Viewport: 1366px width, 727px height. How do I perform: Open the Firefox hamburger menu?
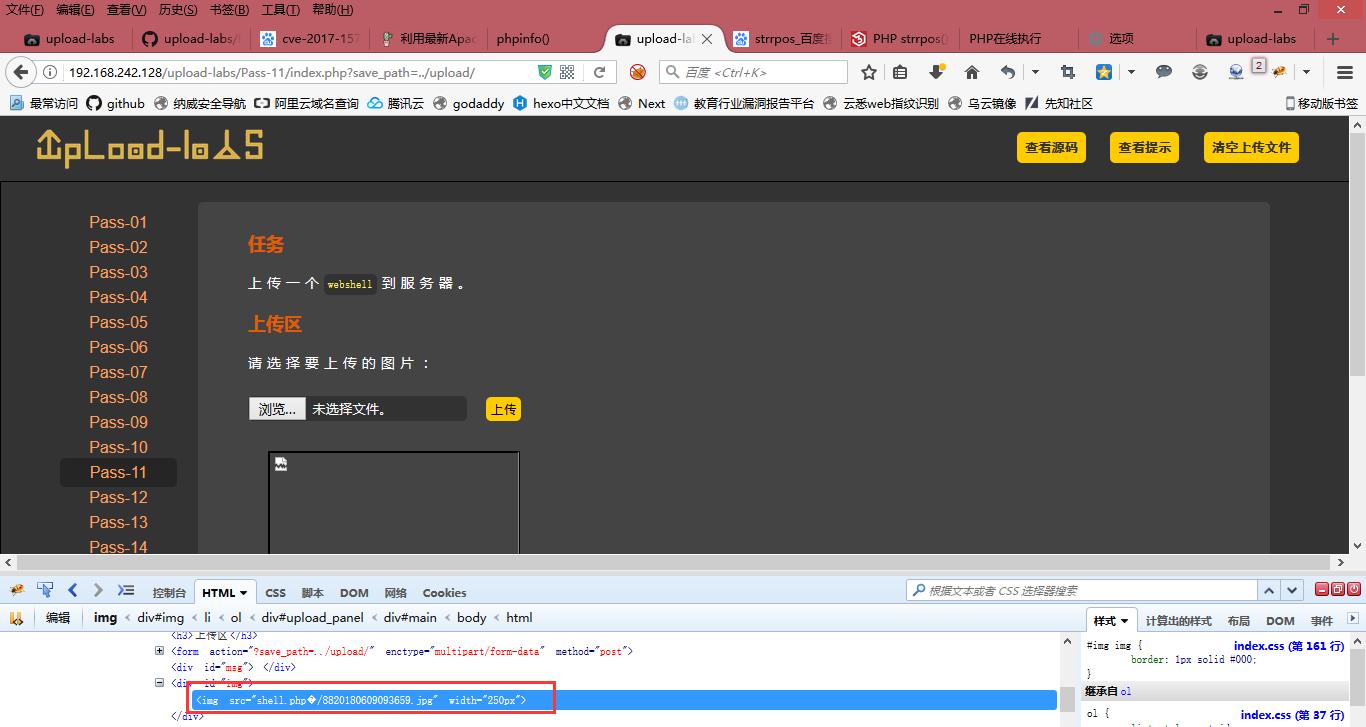[1345, 72]
